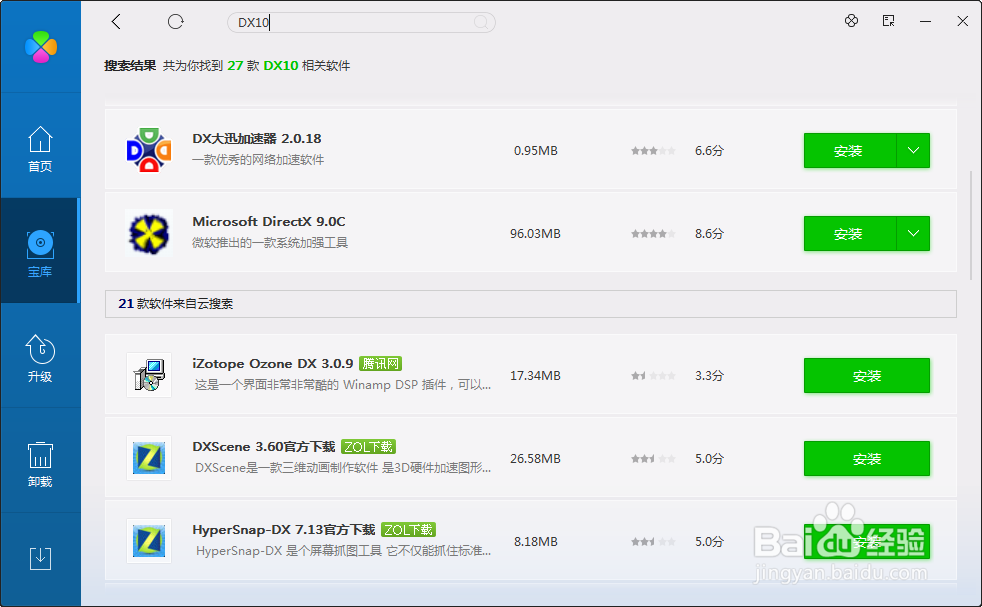Install DXScene 3.60
This screenshot has height=607, width=982.
pyautogui.click(x=867, y=459)
